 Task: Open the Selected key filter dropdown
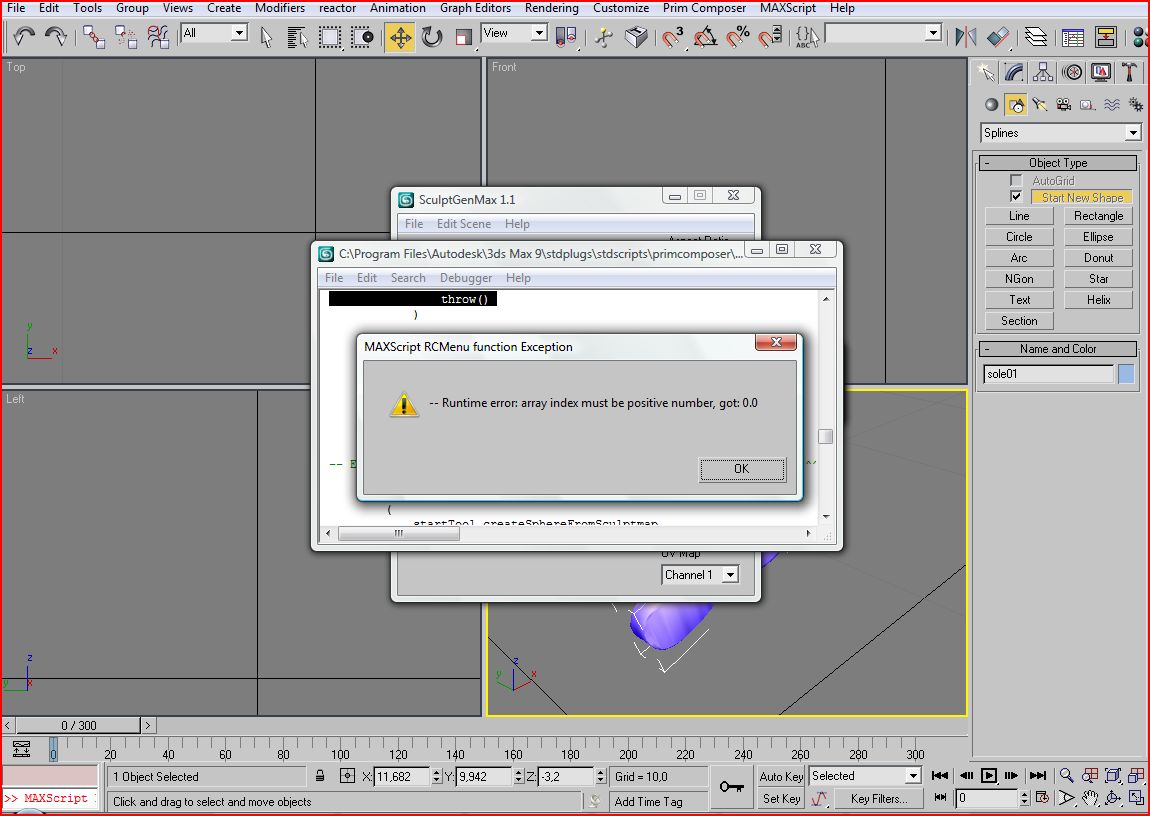click(x=913, y=776)
